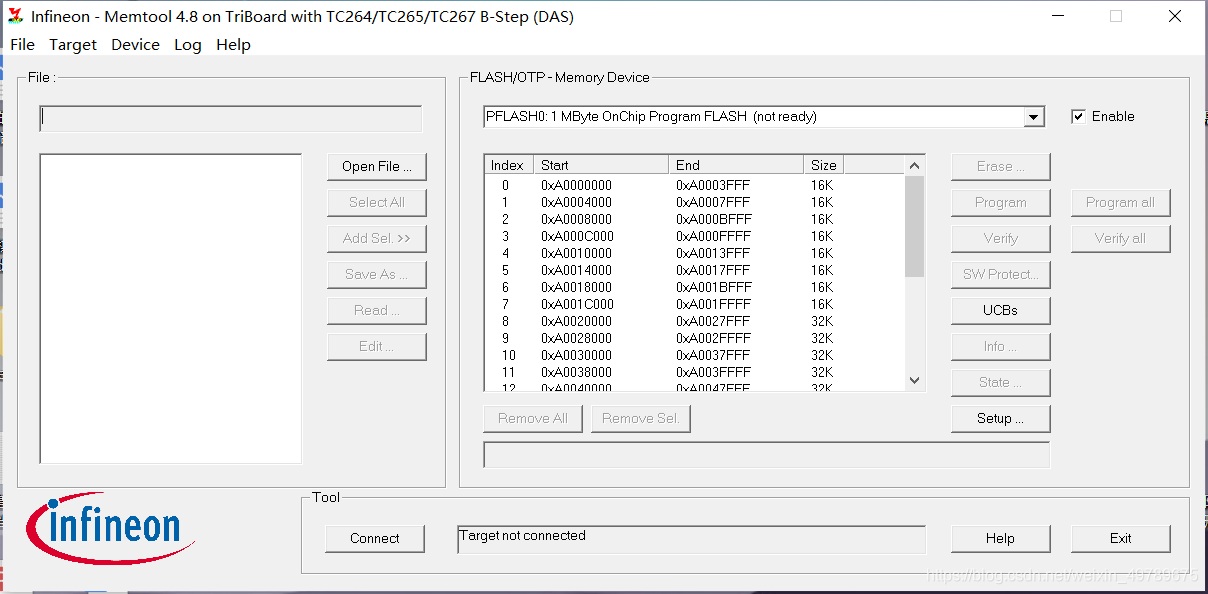1208x594 pixels.
Task: Click the Memtool application icon in title bar
Action: coord(15,16)
